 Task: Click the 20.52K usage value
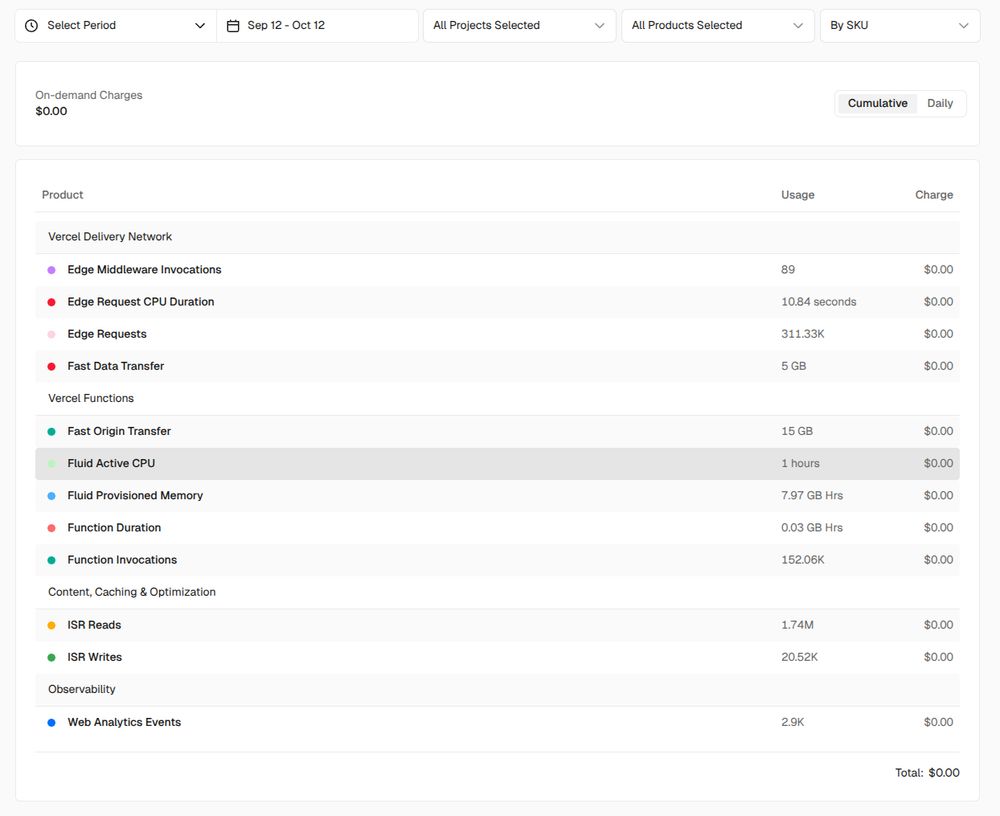click(799, 657)
